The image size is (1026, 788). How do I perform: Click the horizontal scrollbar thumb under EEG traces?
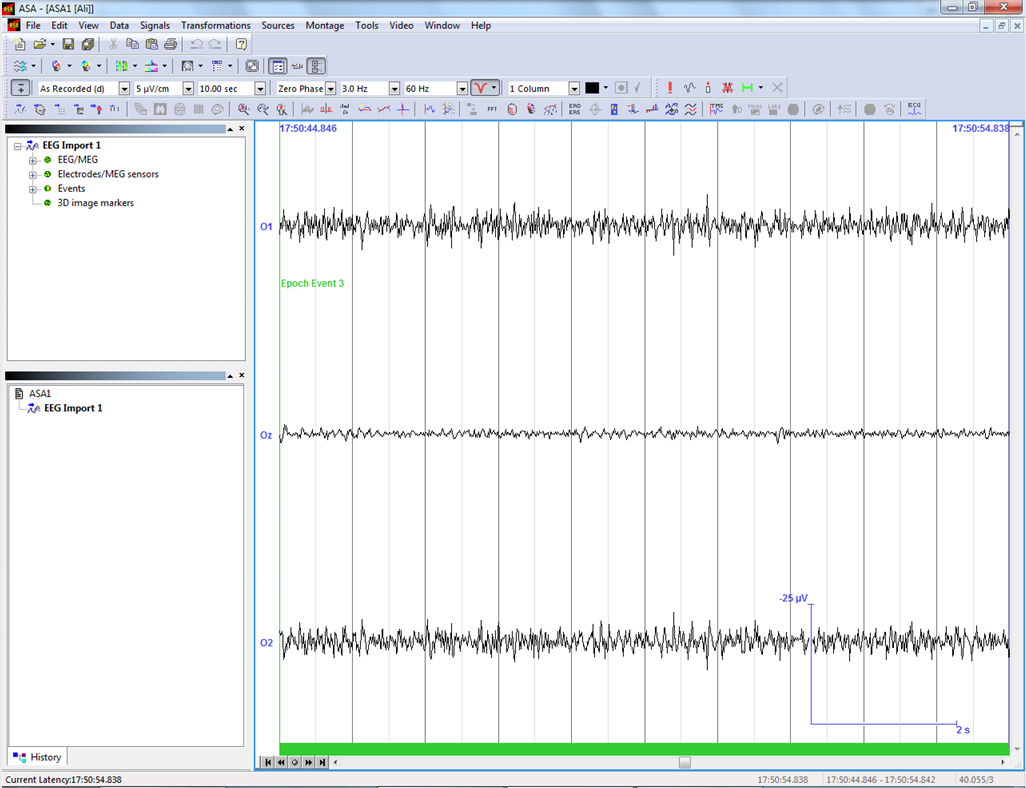[684, 762]
